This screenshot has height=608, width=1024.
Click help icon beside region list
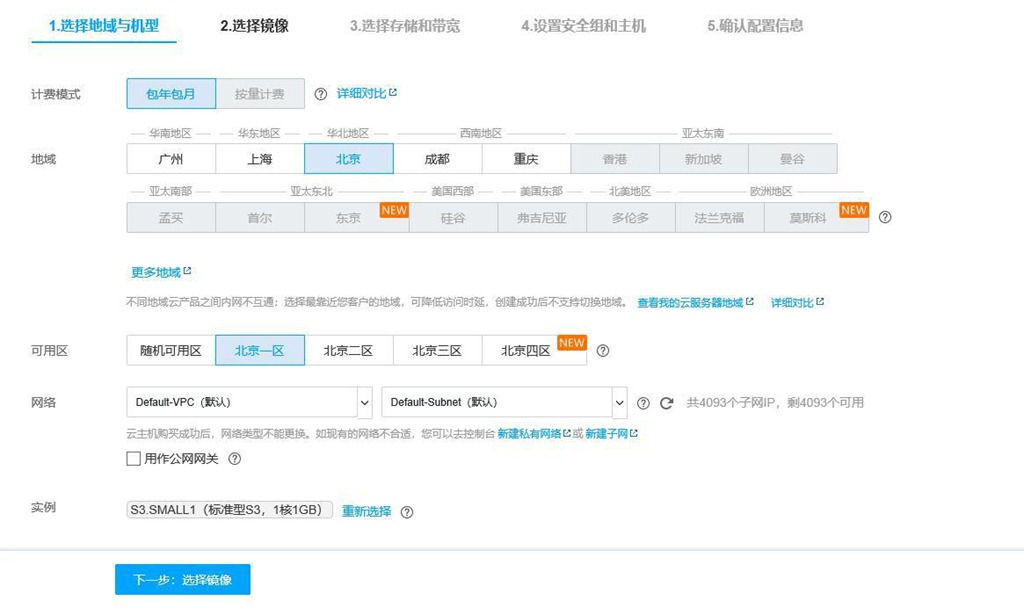[884, 217]
